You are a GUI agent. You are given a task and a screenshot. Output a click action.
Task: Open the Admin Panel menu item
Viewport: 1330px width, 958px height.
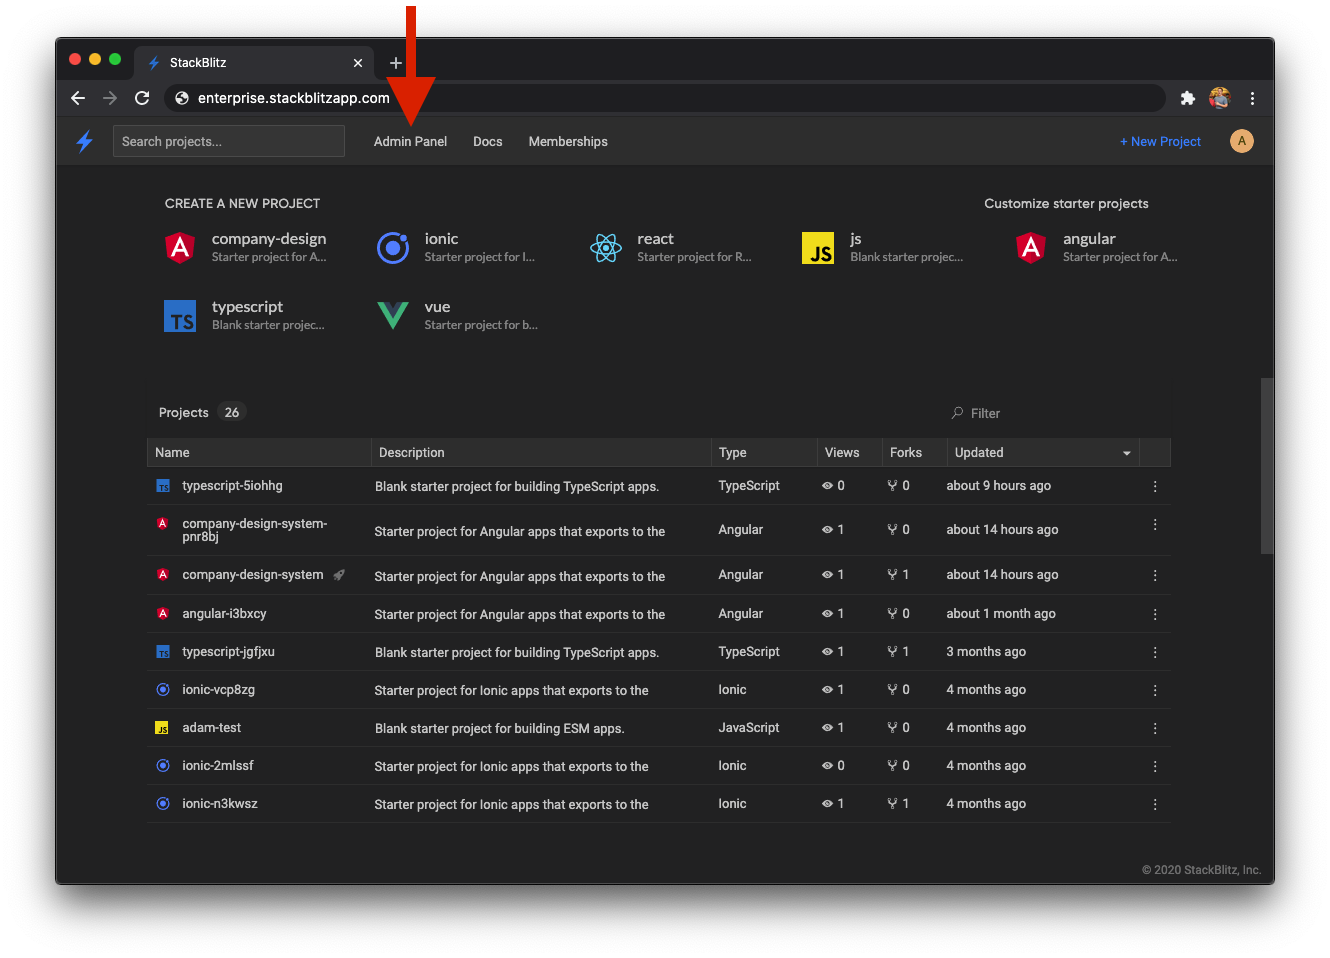pos(410,142)
